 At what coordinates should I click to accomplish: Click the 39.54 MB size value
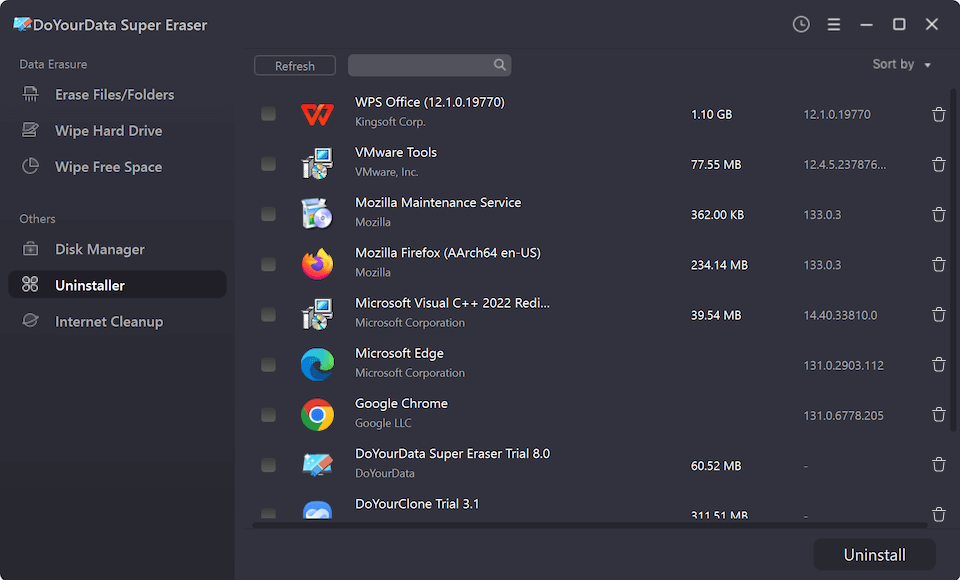click(x=716, y=315)
